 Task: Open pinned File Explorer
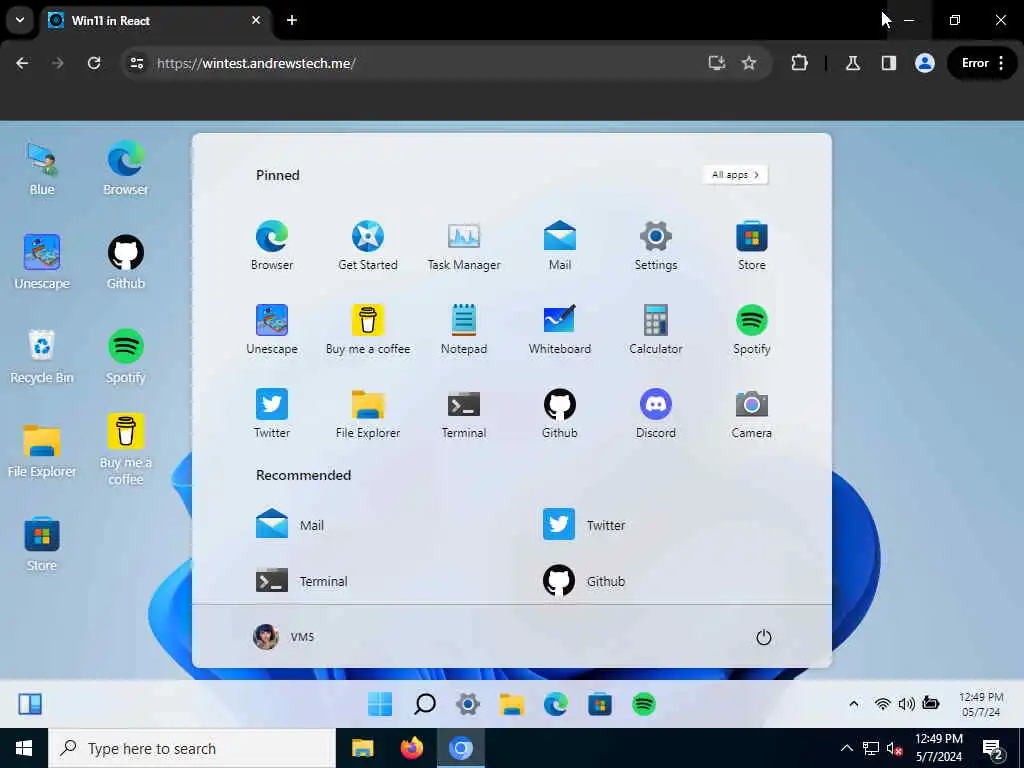click(368, 413)
